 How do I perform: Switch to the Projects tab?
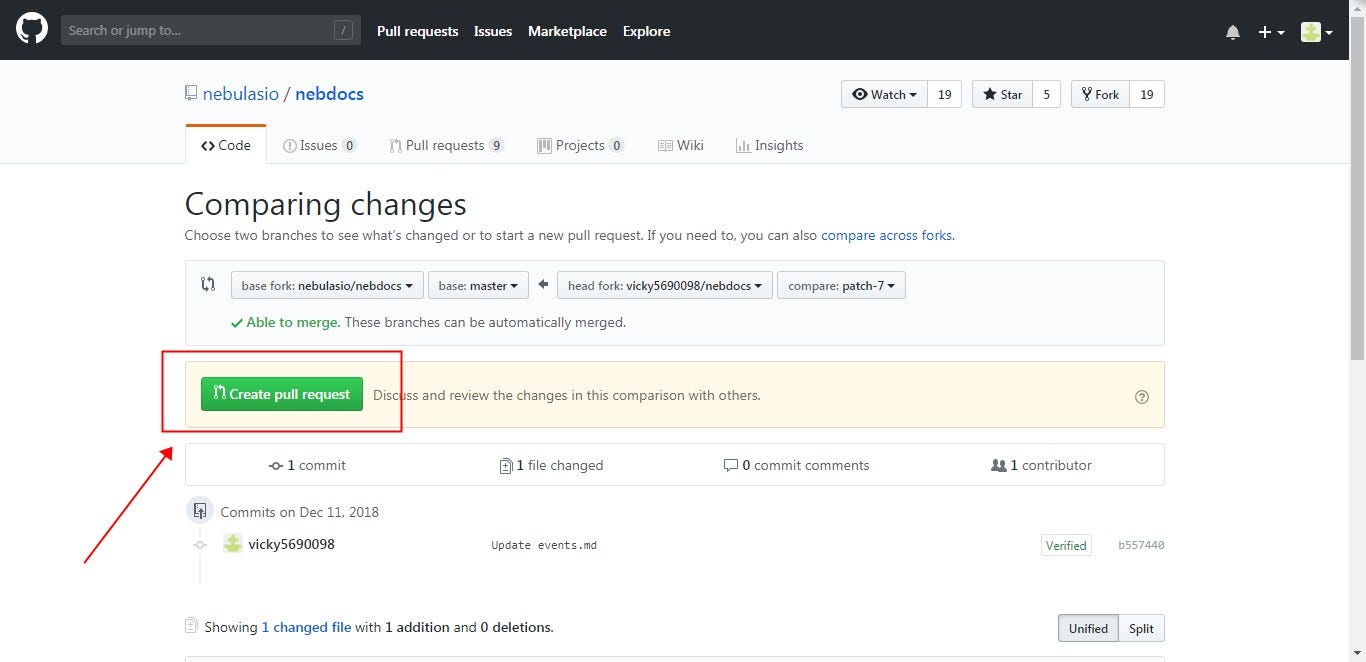pyautogui.click(x=580, y=145)
